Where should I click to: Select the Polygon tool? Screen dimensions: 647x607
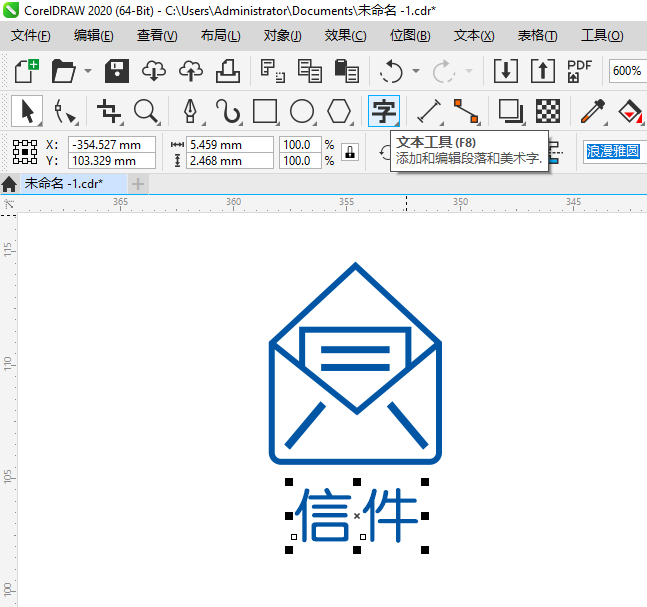tap(339, 111)
